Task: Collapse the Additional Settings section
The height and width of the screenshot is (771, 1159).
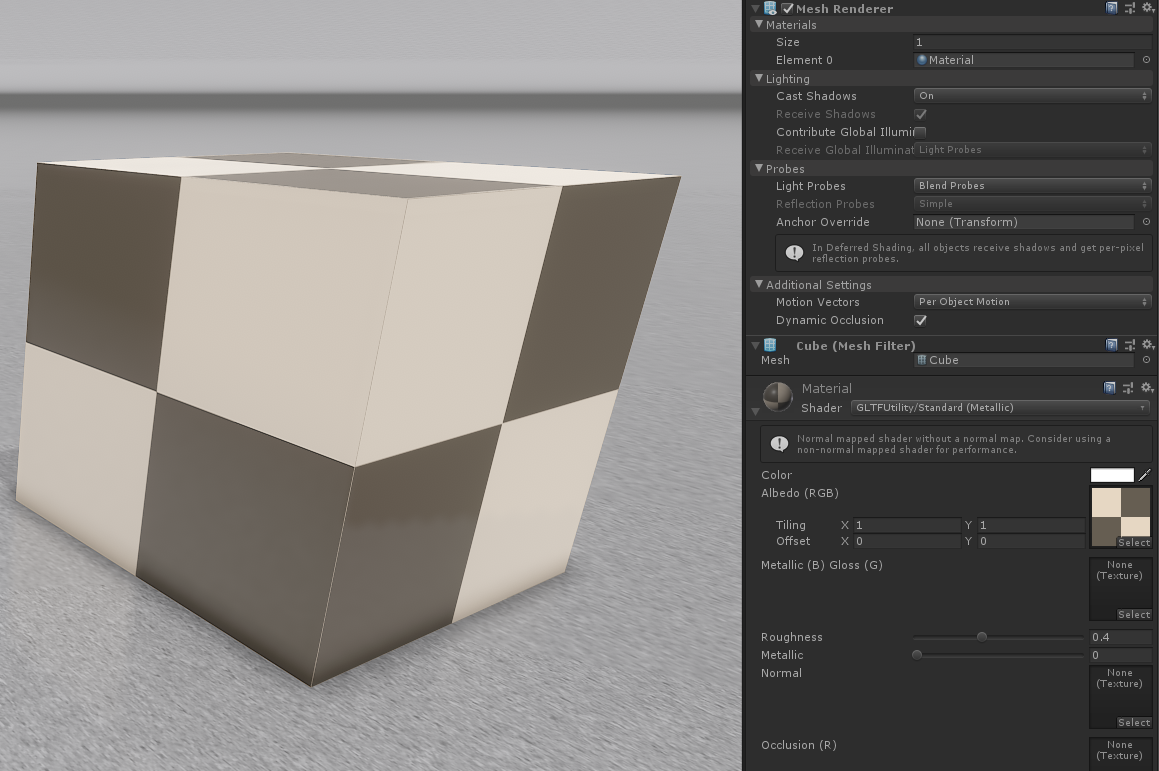Action: (x=759, y=284)
